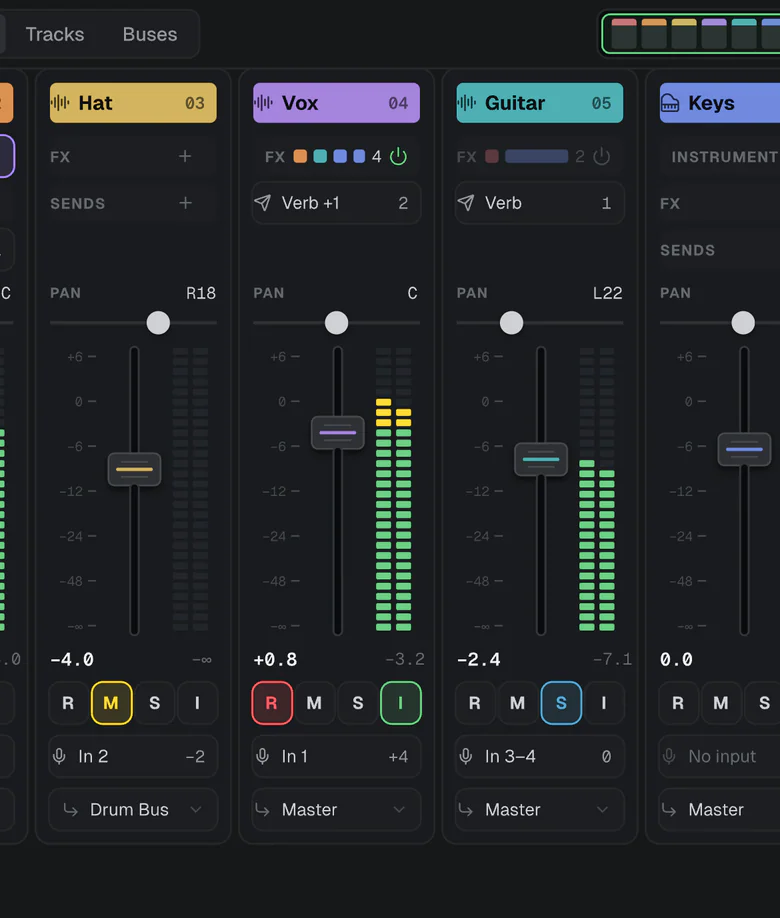Image resolution: width=780 pixels, height=918 pixels.
Task: Arm record on the Keys track
Action: pyautogui.click(x=678, y=703)
